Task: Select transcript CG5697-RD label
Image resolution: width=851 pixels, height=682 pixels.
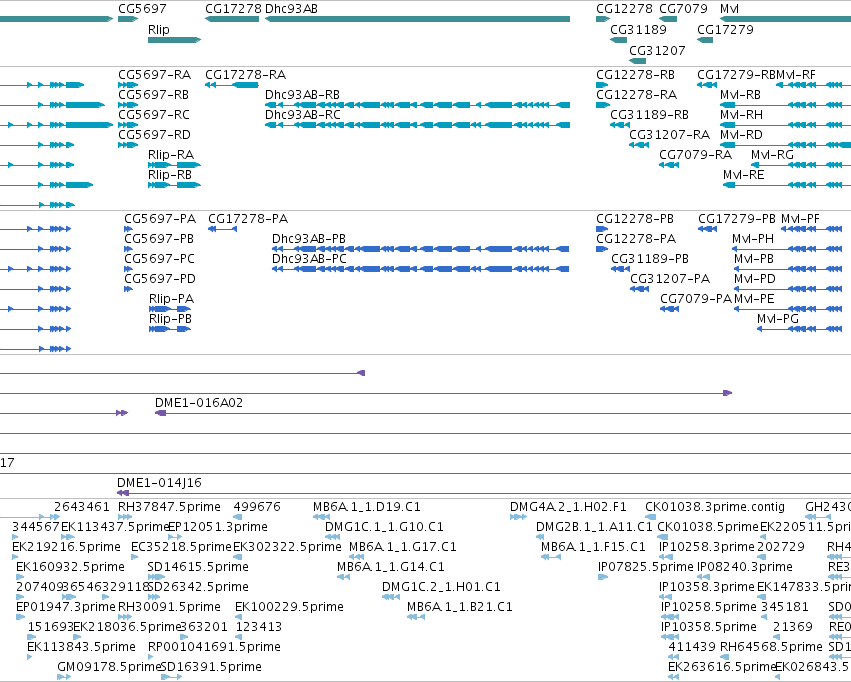Action: 155,135
